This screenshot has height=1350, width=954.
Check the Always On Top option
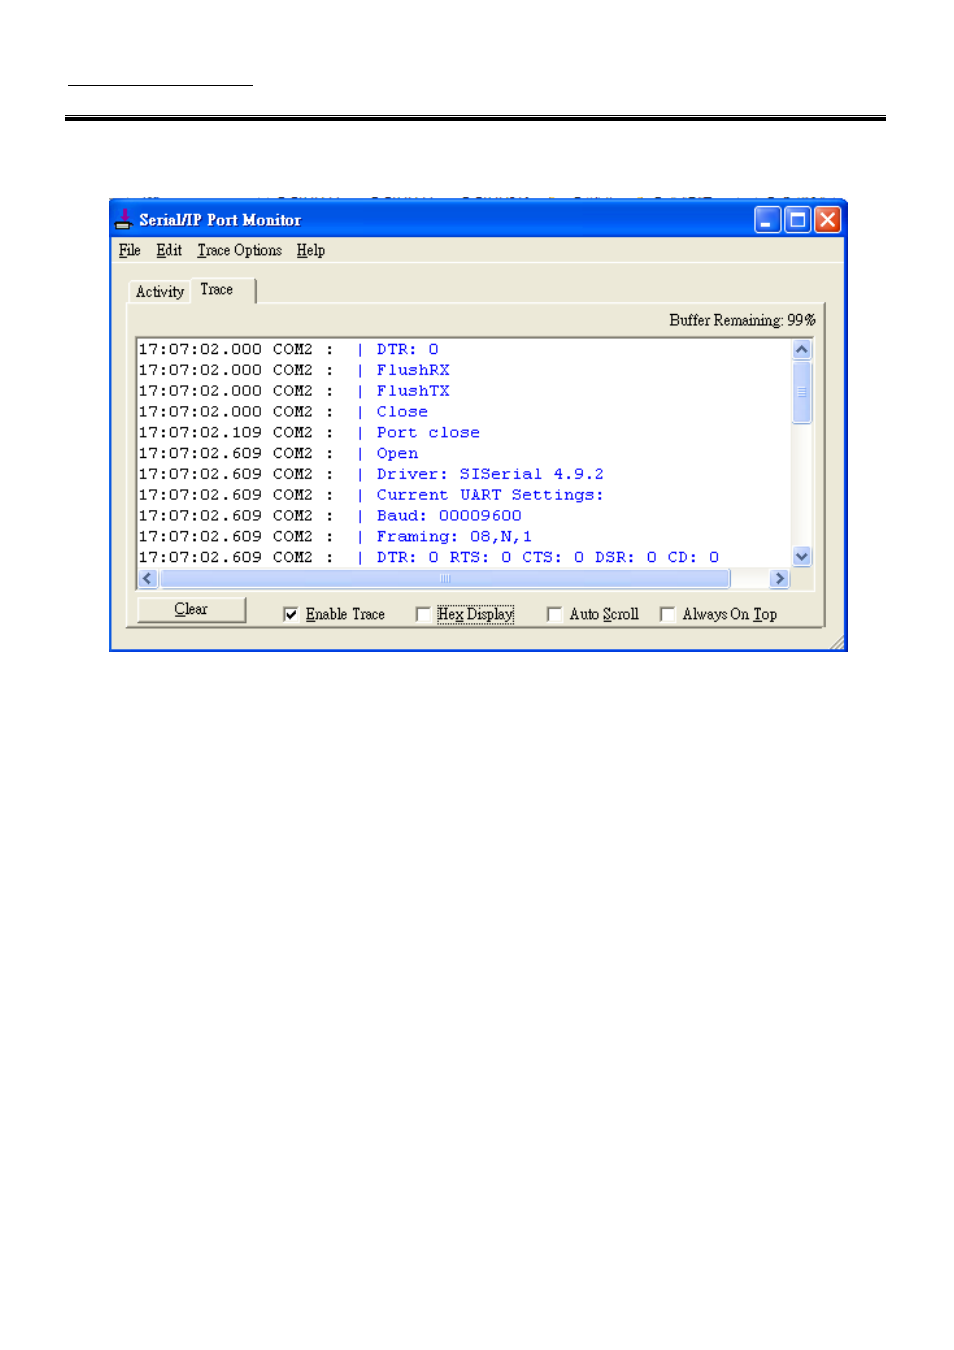coord(667,614)
